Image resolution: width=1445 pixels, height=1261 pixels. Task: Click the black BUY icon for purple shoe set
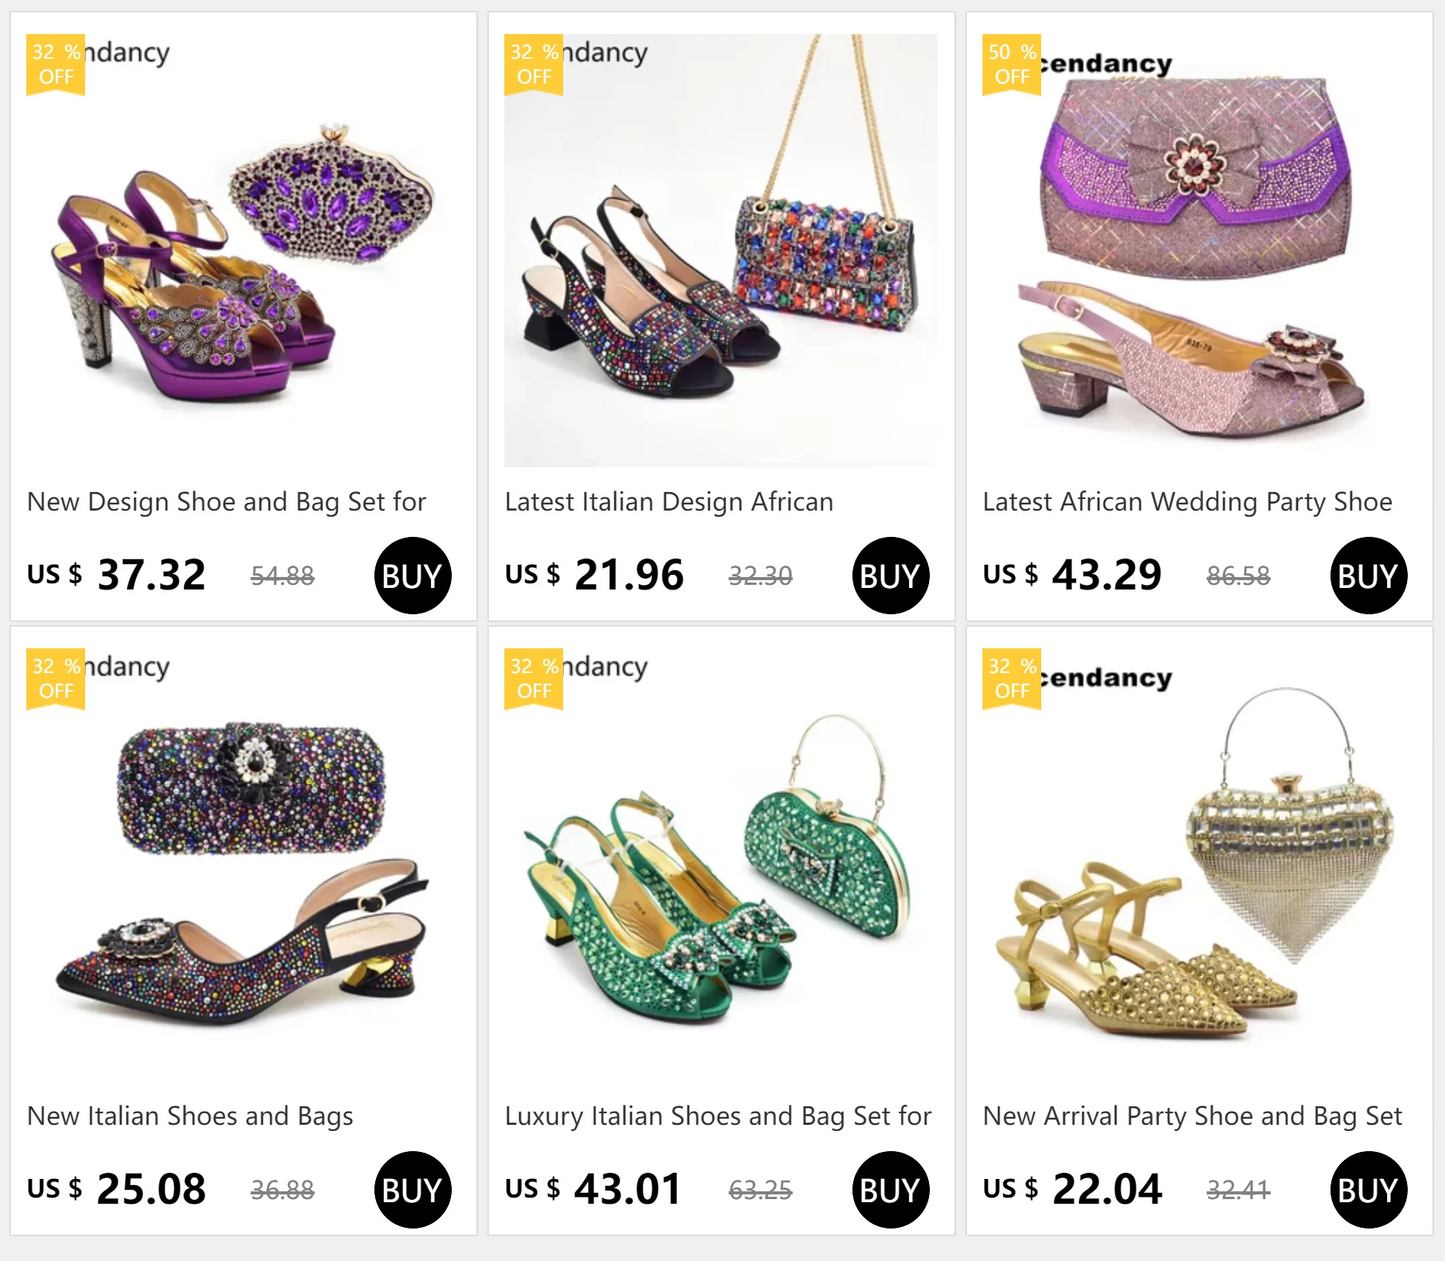pos(411,574)
